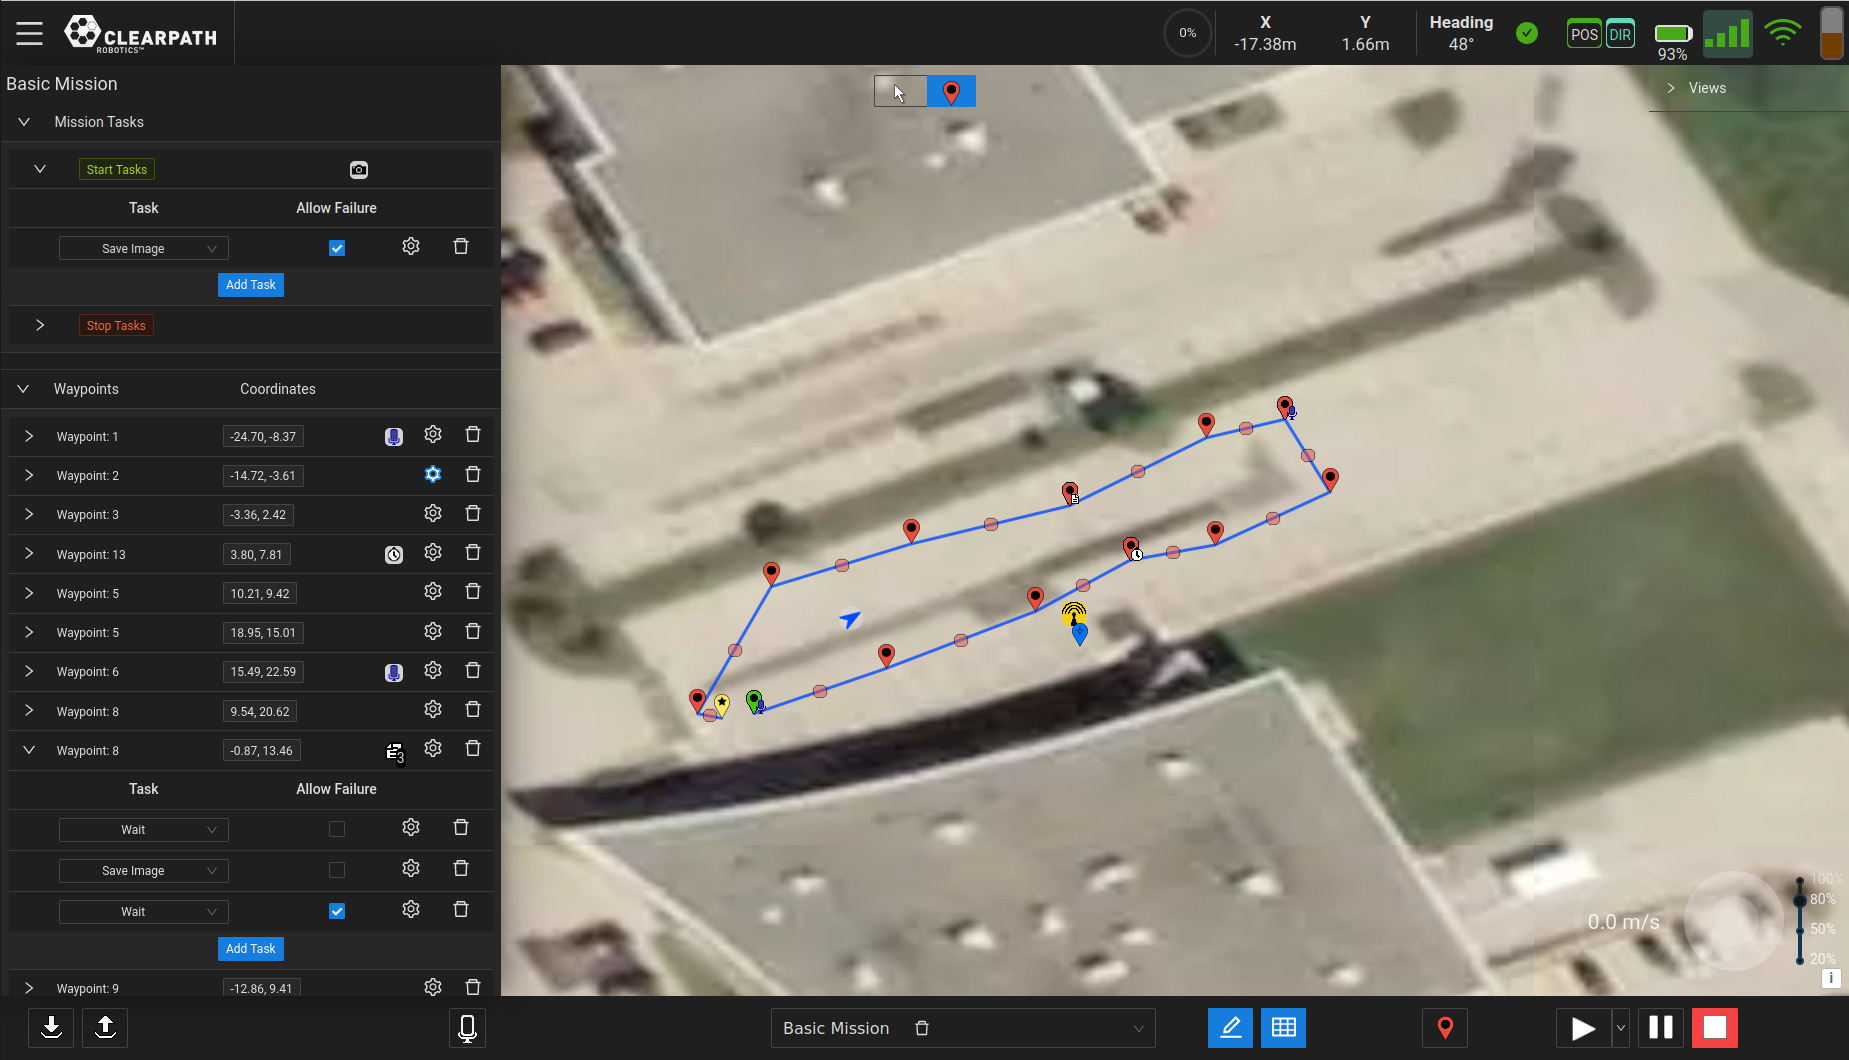Open settings gear for Waypoint 2
Viewport: 1849px width, 1060px height.
[x=433, y=475]
